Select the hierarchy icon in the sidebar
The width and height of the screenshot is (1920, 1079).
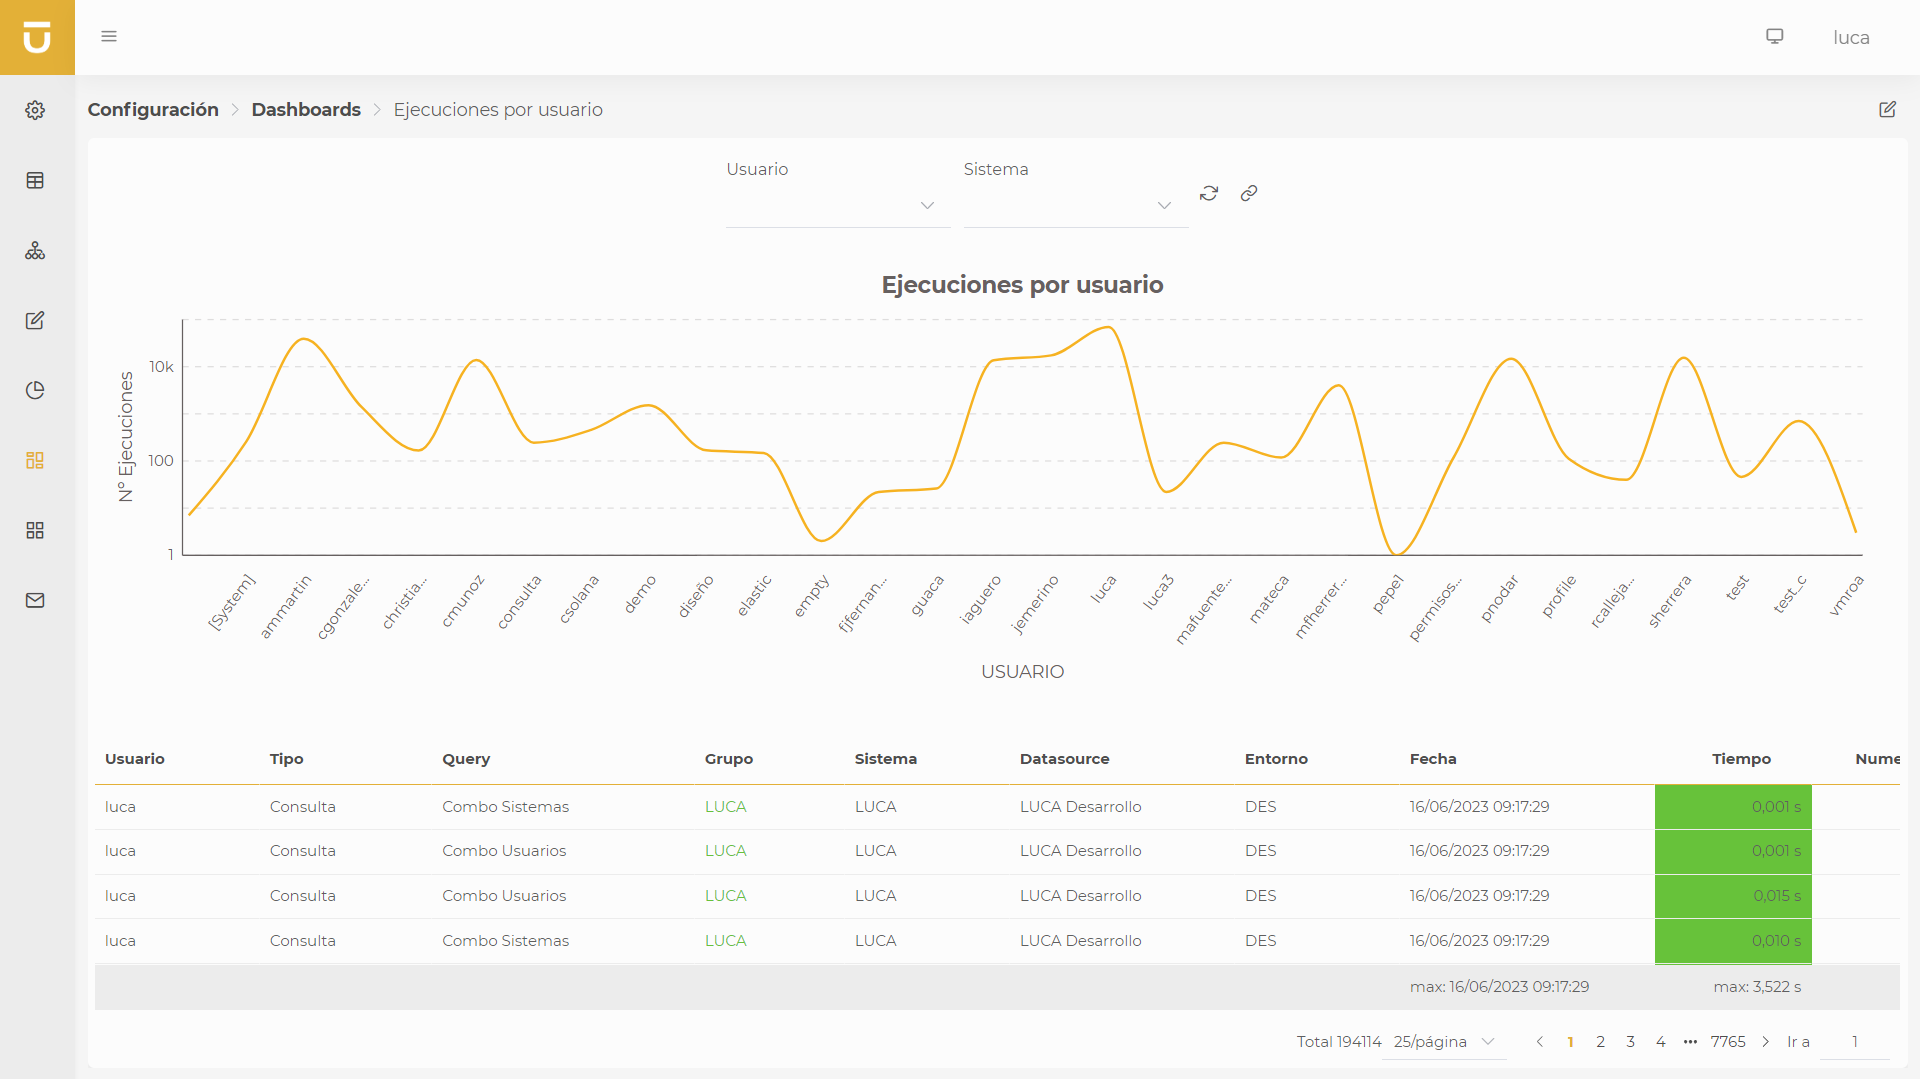pos(35,251)
